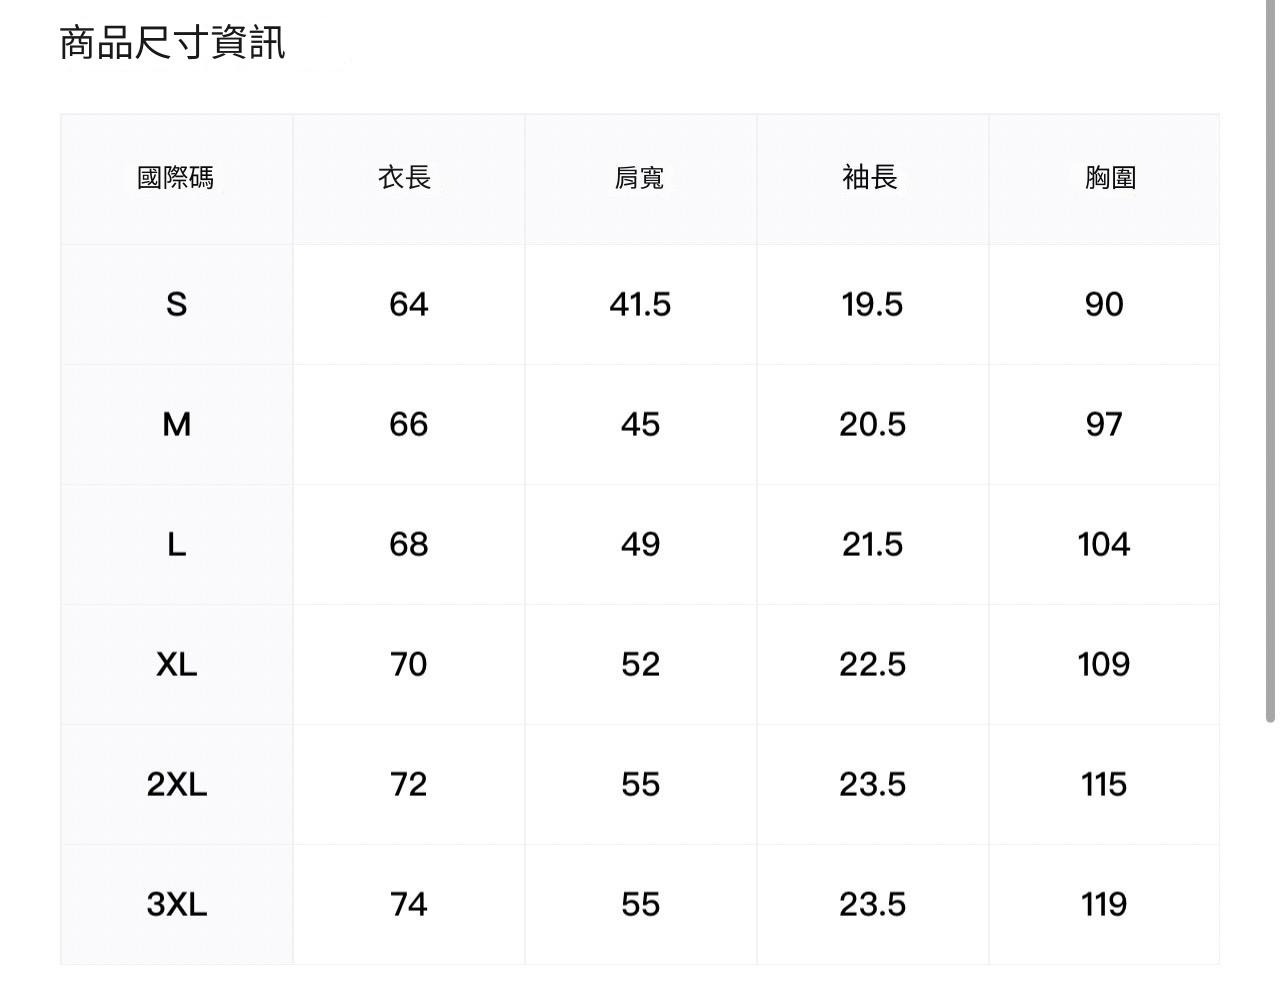Screen dimensions: 1284x981
Task: Select the 74 garment length cell
Action: tap(408, 904)
